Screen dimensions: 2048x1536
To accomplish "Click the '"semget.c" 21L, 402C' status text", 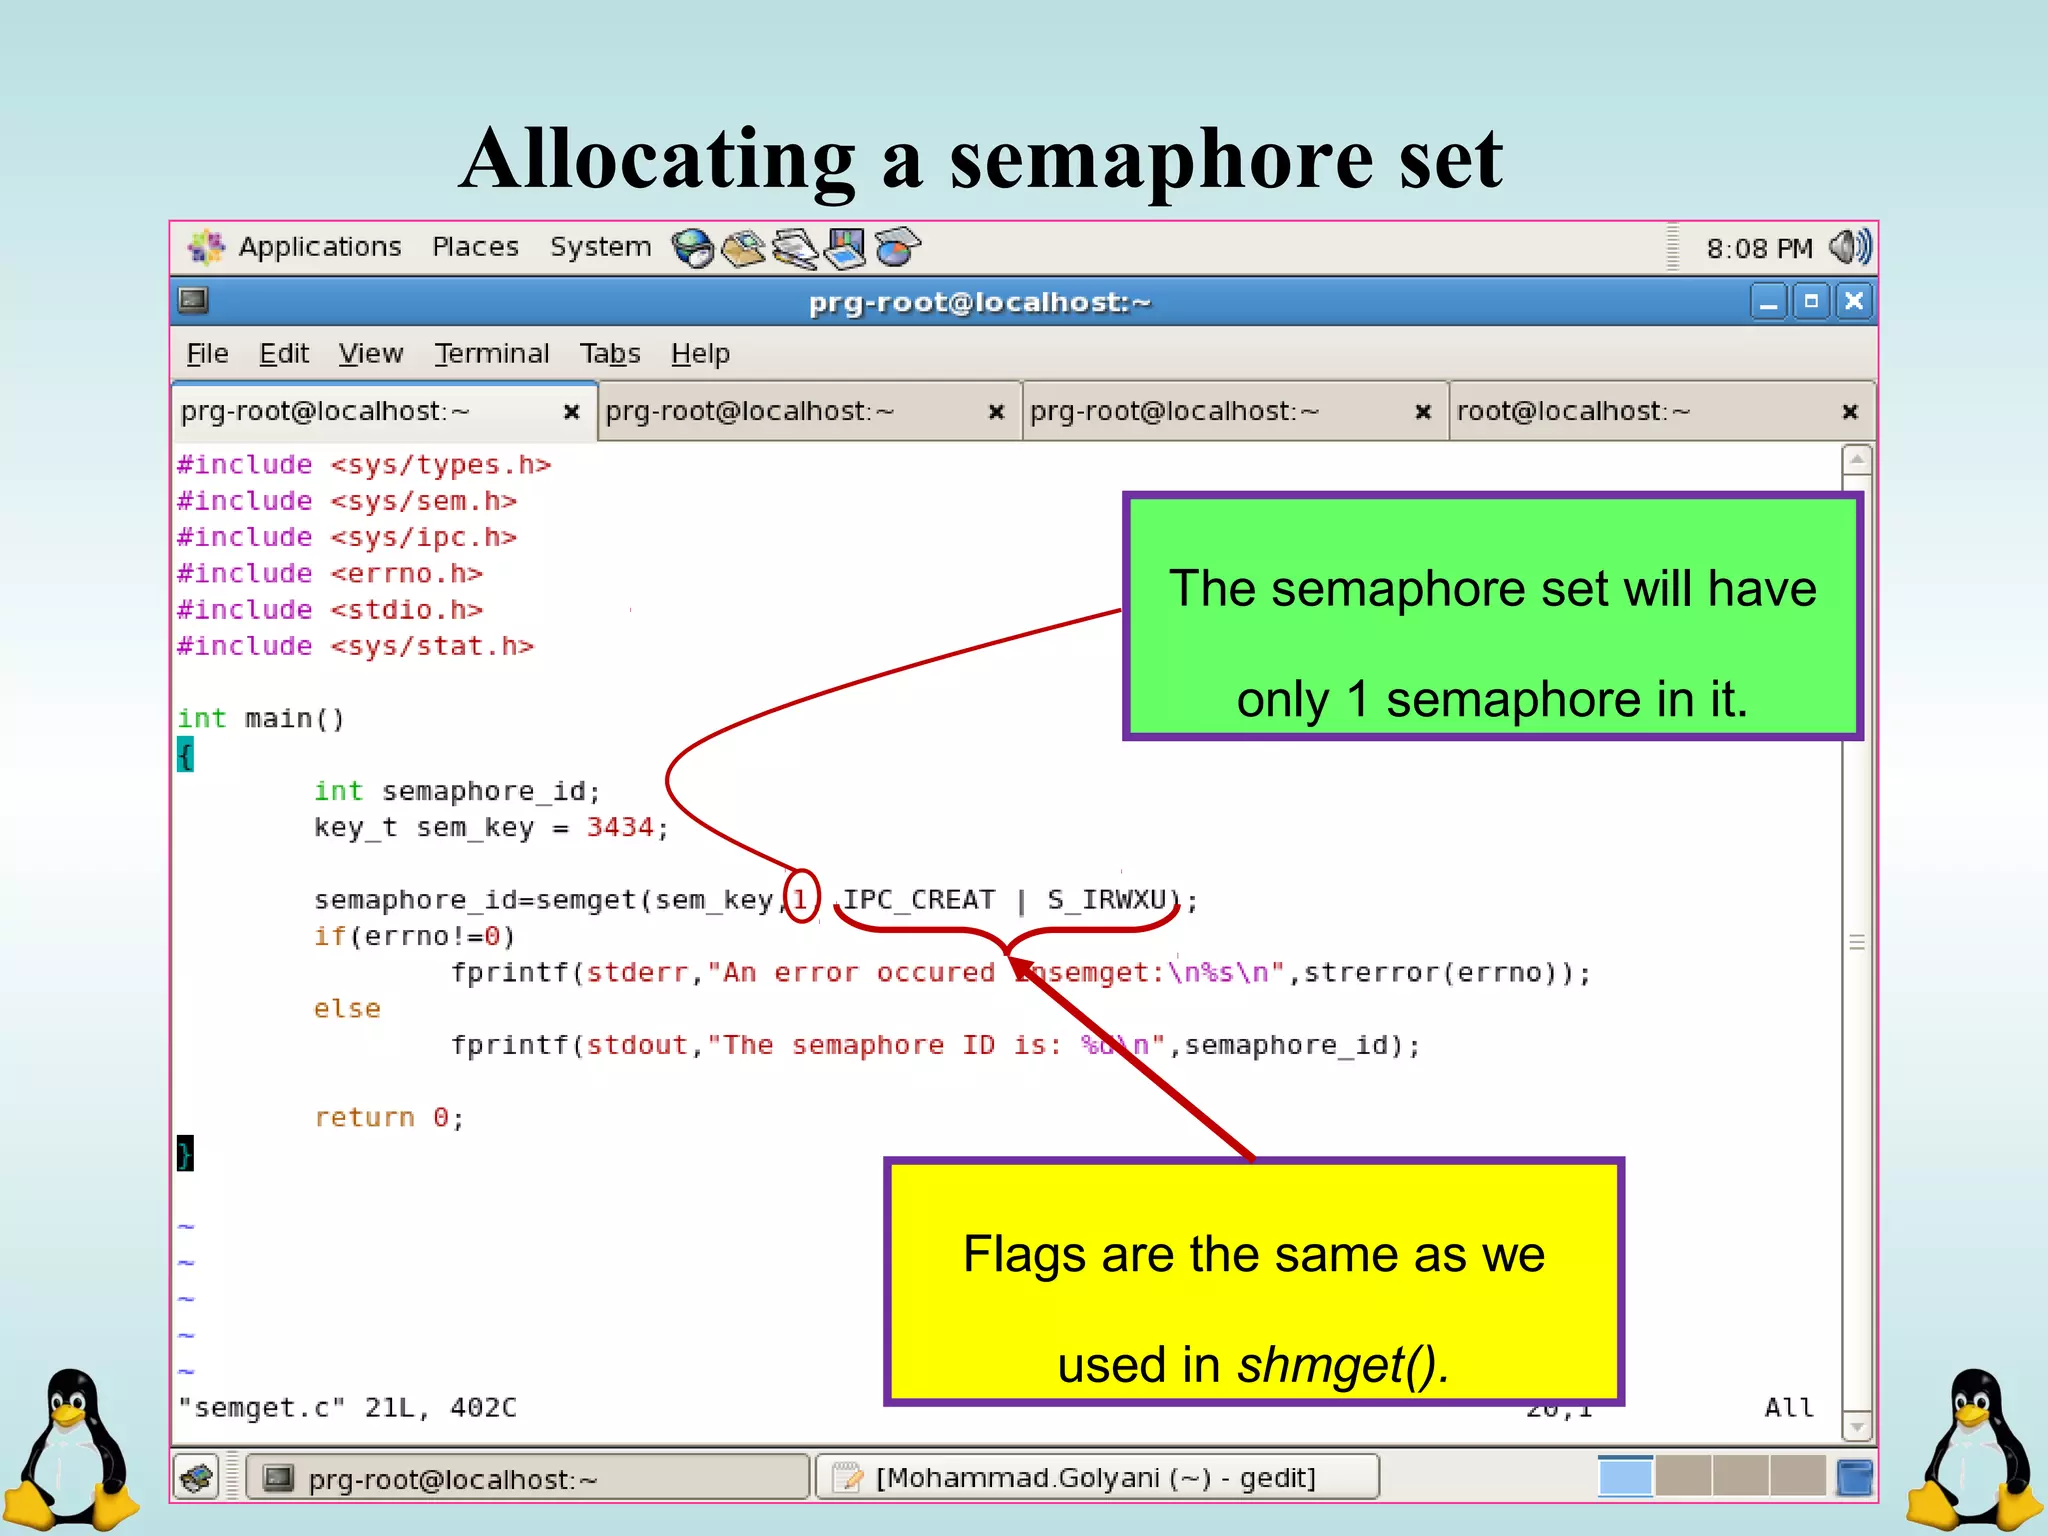I will [347, 1407].
